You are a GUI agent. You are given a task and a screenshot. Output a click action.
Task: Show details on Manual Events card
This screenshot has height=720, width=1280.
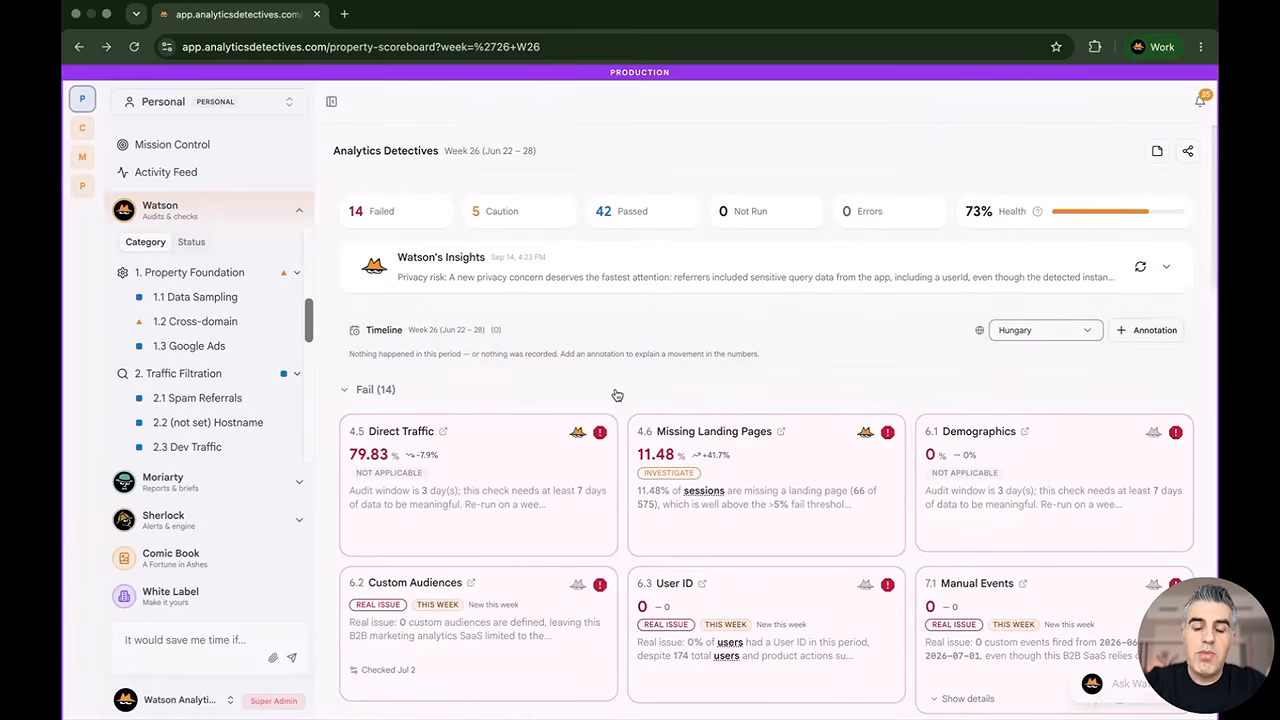click(962, 699)
